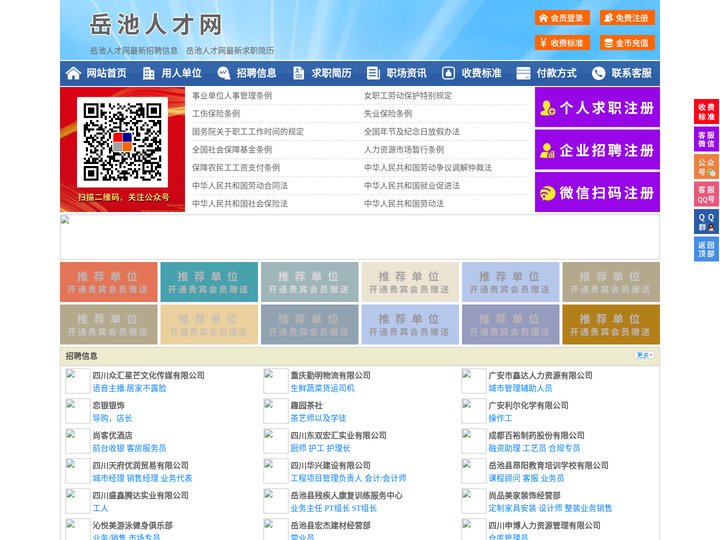Image resolution: width=720 pixels, height=540 pixels.
Task: Click the 会员登录 login button
Action: click(562, 18)
